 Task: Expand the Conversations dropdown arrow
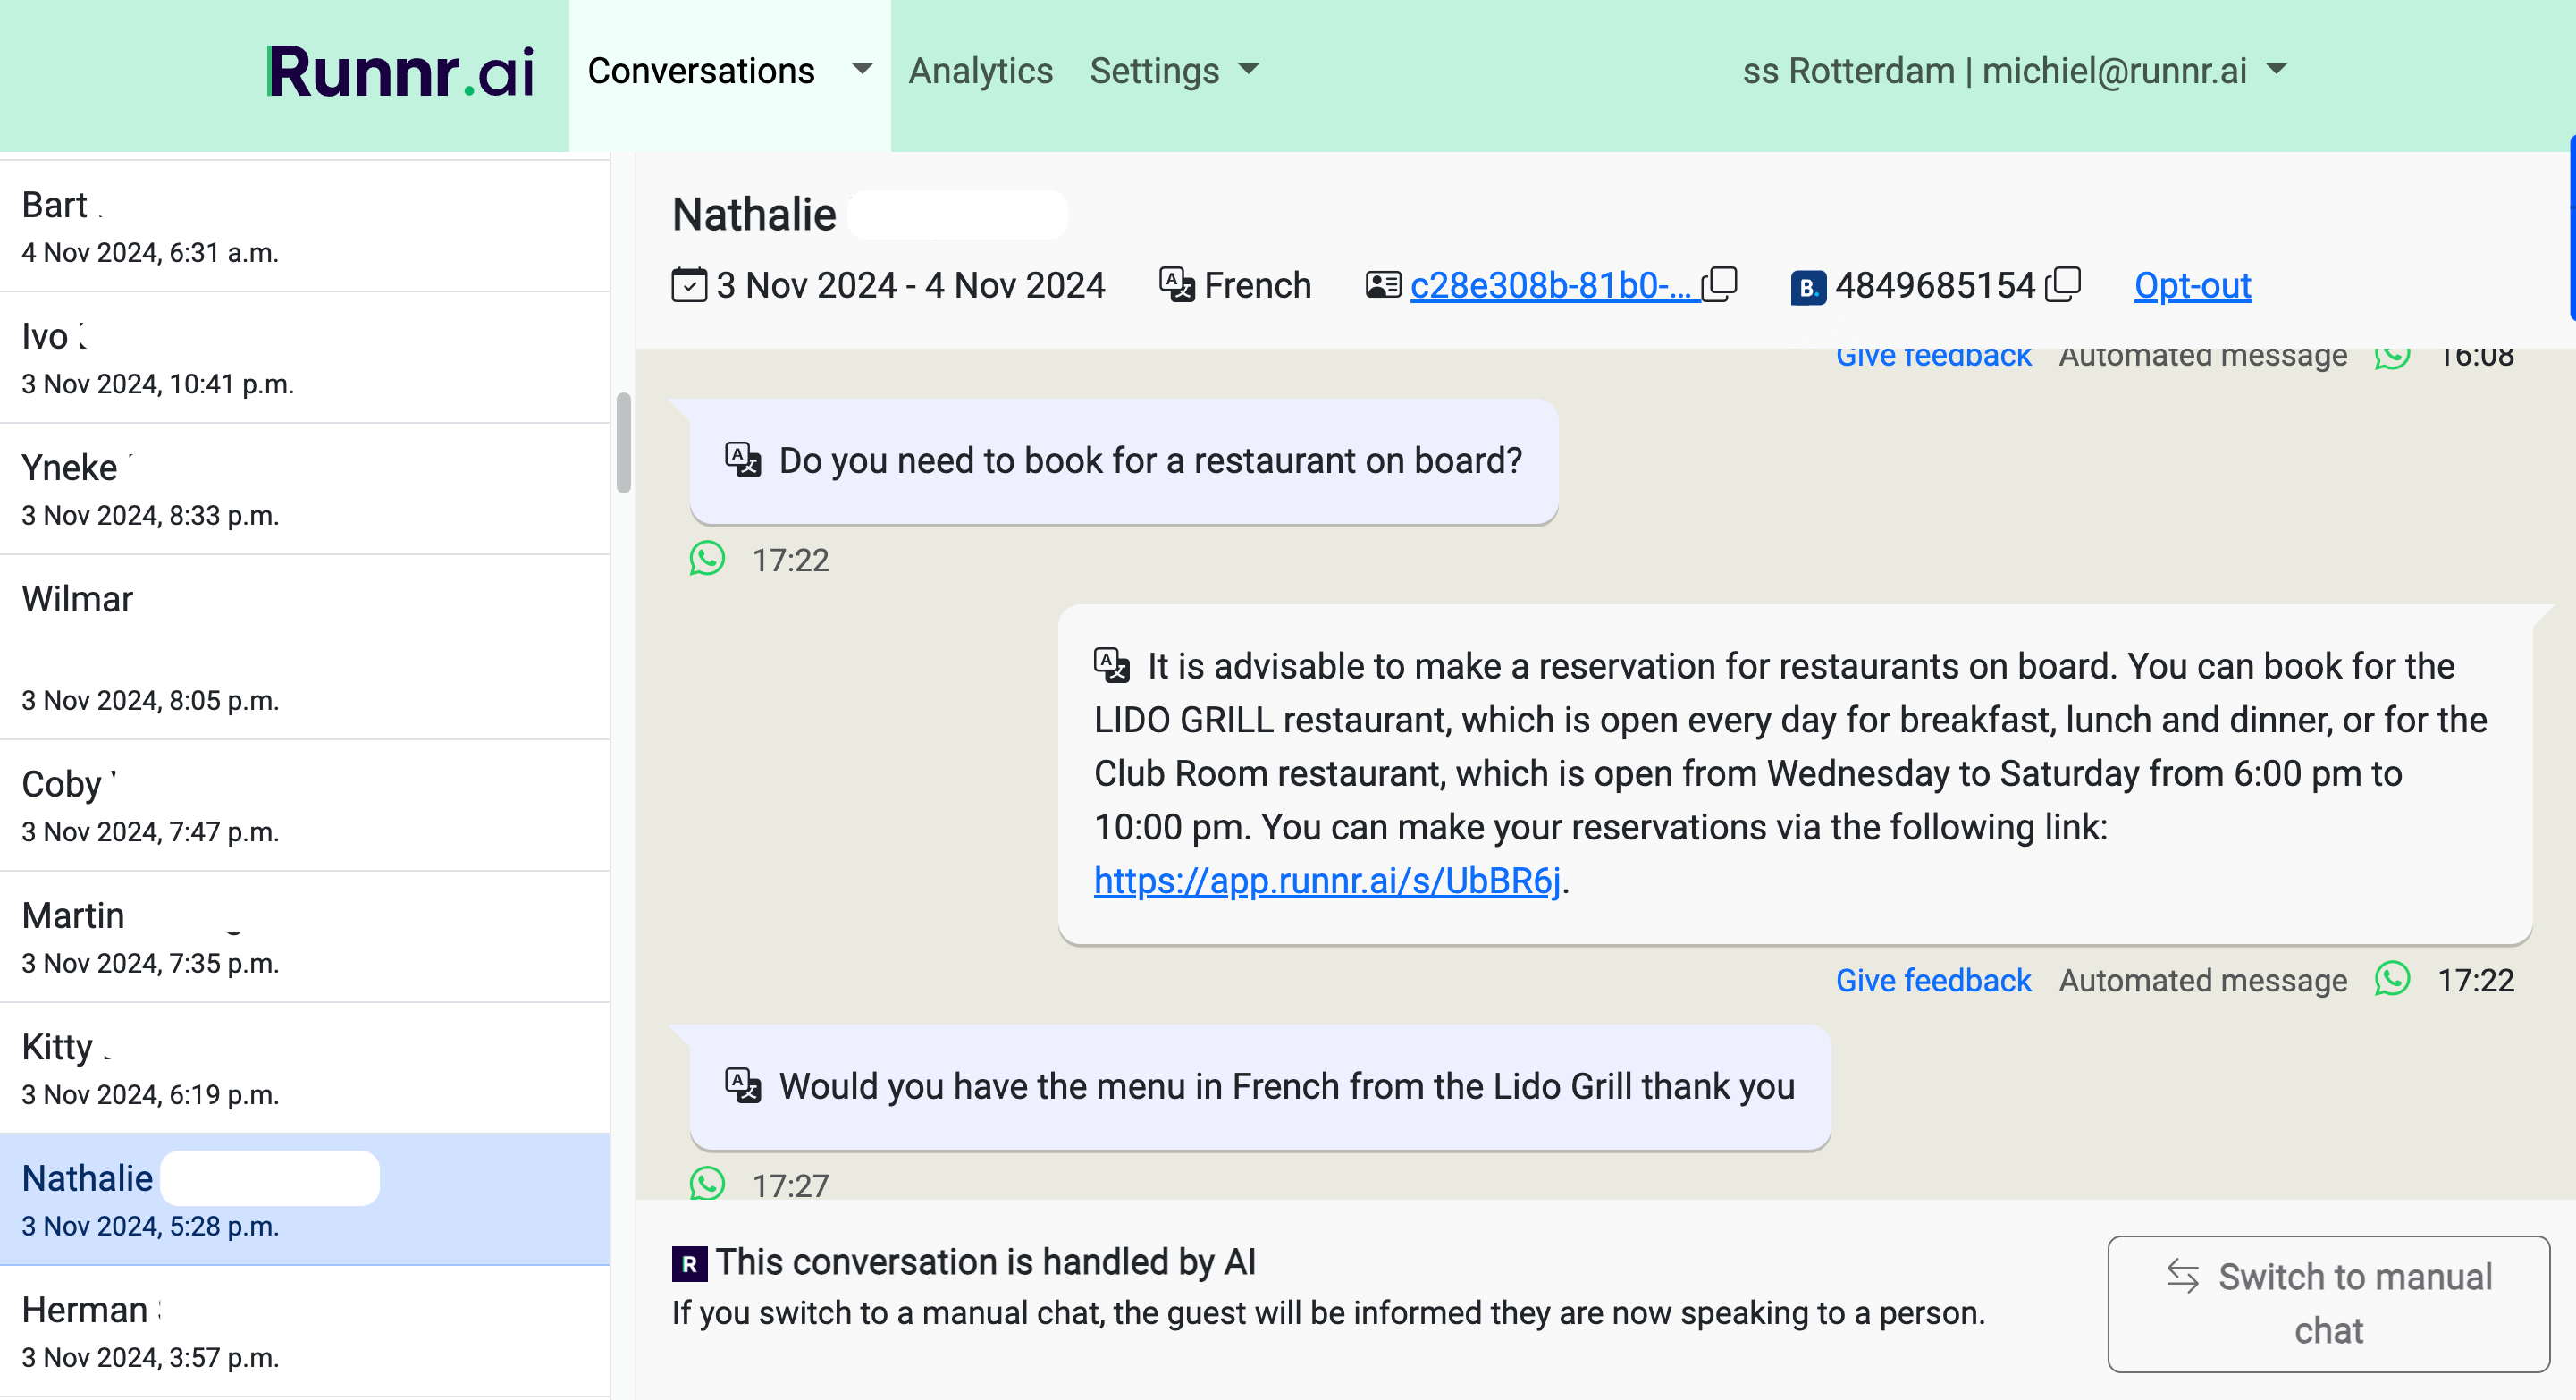click(862, 70)
